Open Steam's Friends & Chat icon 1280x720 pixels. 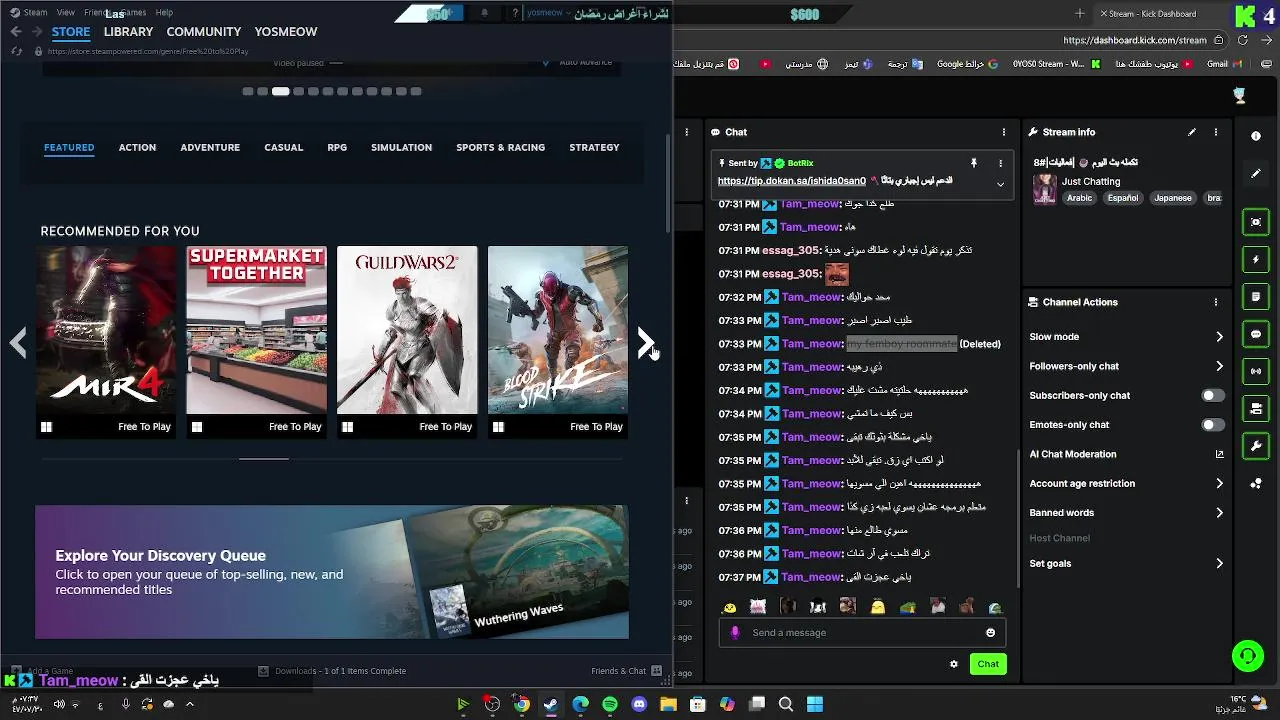[x=656, y=671]
